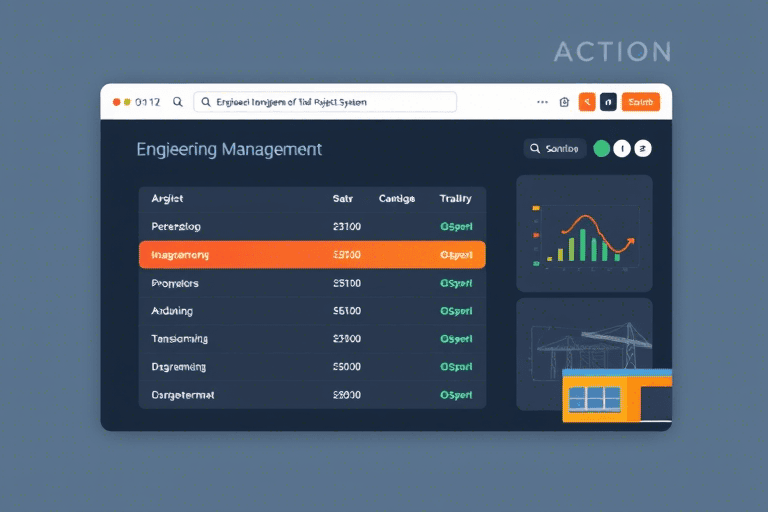This screenshot has height=512, width=768.
Task: Click the dark navy square toolbar icon
Action: (x=608, y=102)
